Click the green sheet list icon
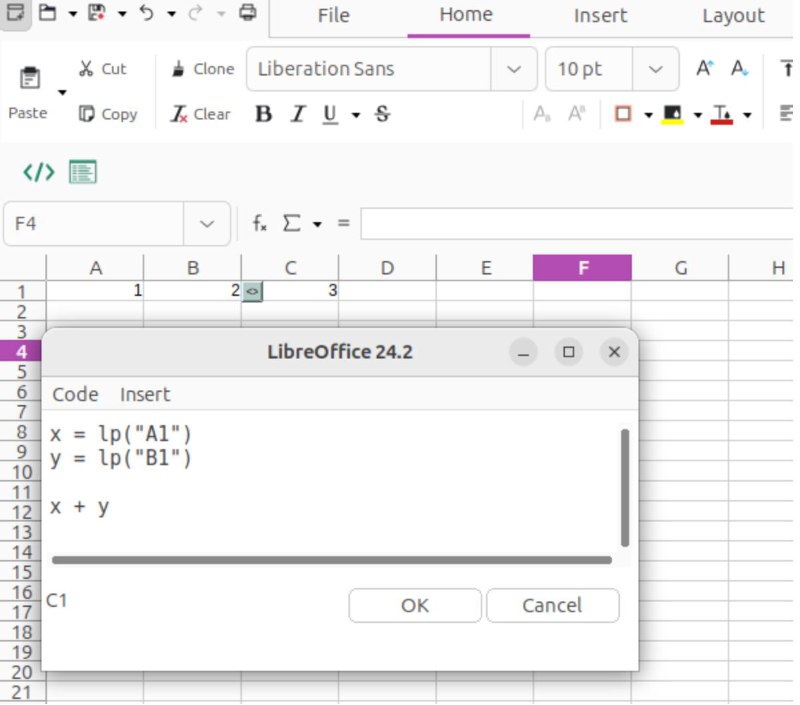The height and width of the screenshot is (705, 800). point(83,172)
